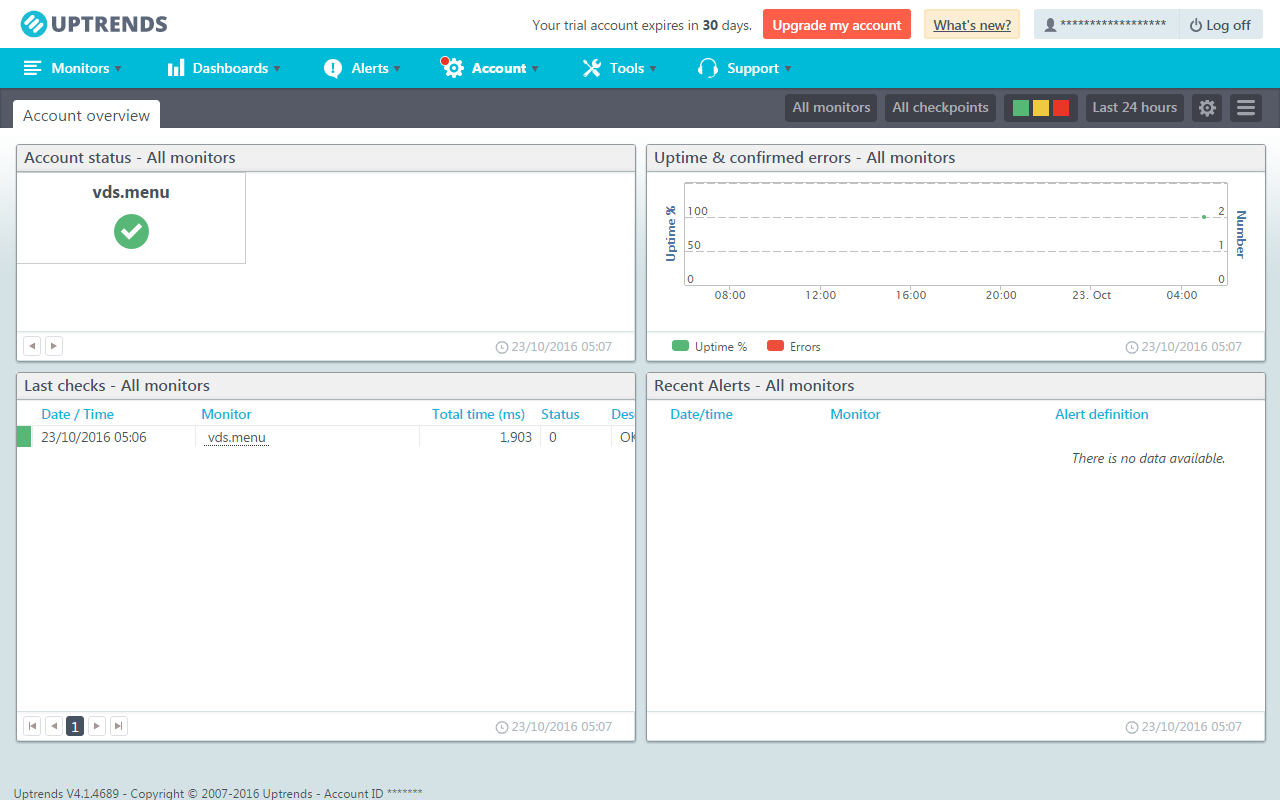
Task: Jump to first page of Last checks
Action: (32, 726)
